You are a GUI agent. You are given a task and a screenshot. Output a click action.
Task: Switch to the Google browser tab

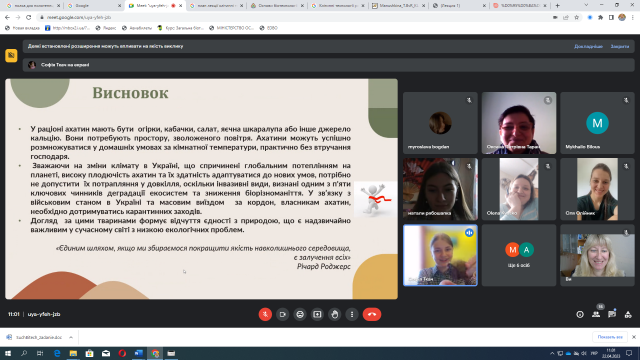click(x=94, y=6)
